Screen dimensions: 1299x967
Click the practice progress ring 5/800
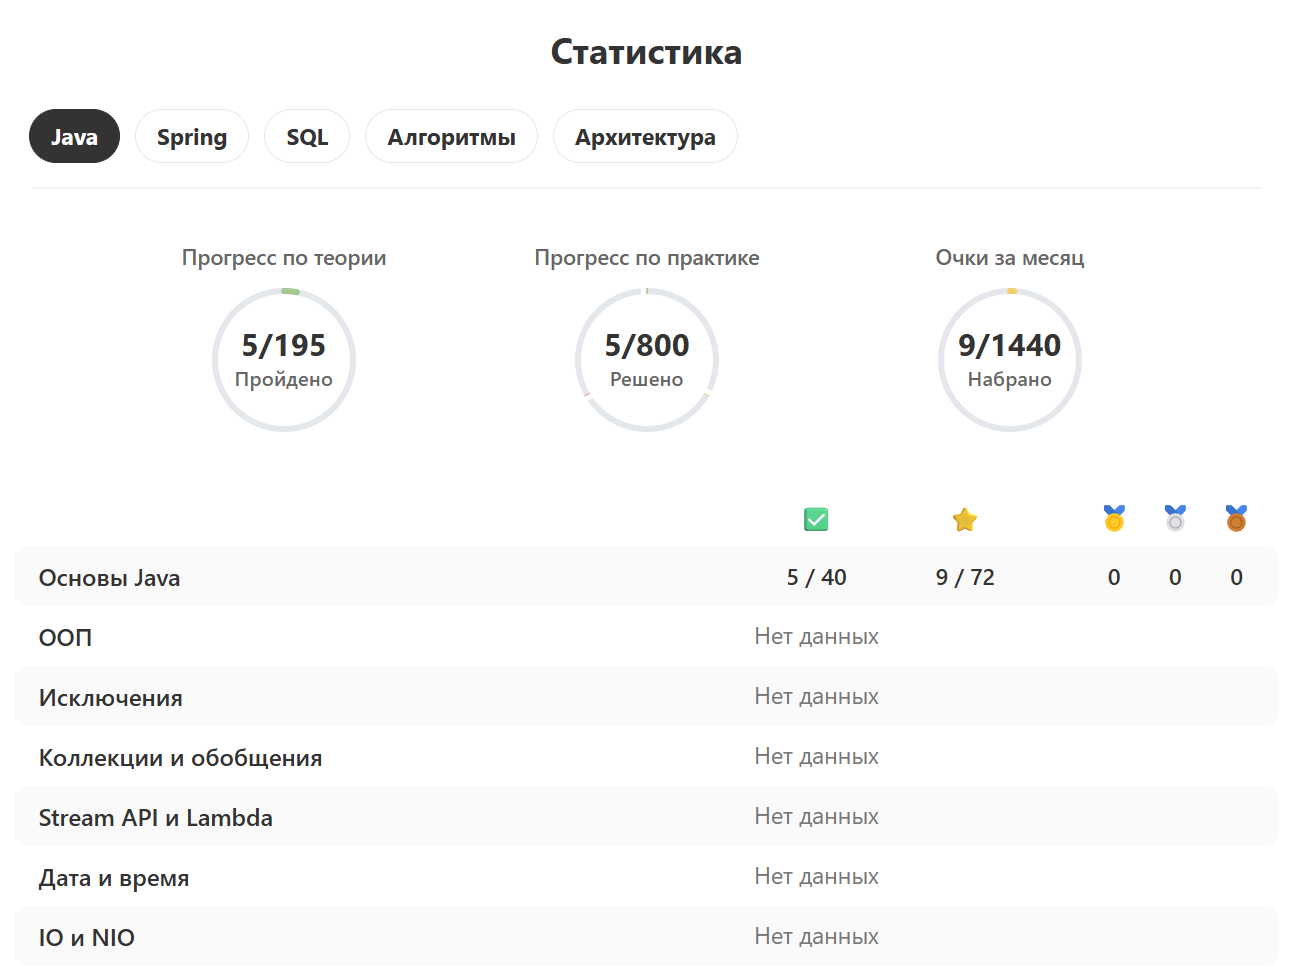click(647, 360)
